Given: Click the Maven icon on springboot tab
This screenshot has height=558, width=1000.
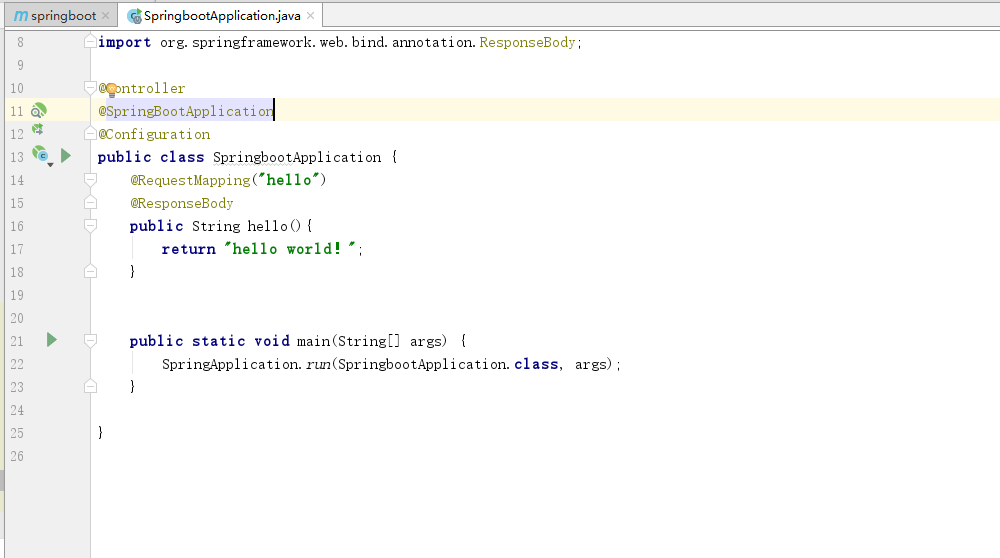Looking at the screenshot, I should 20,16.
